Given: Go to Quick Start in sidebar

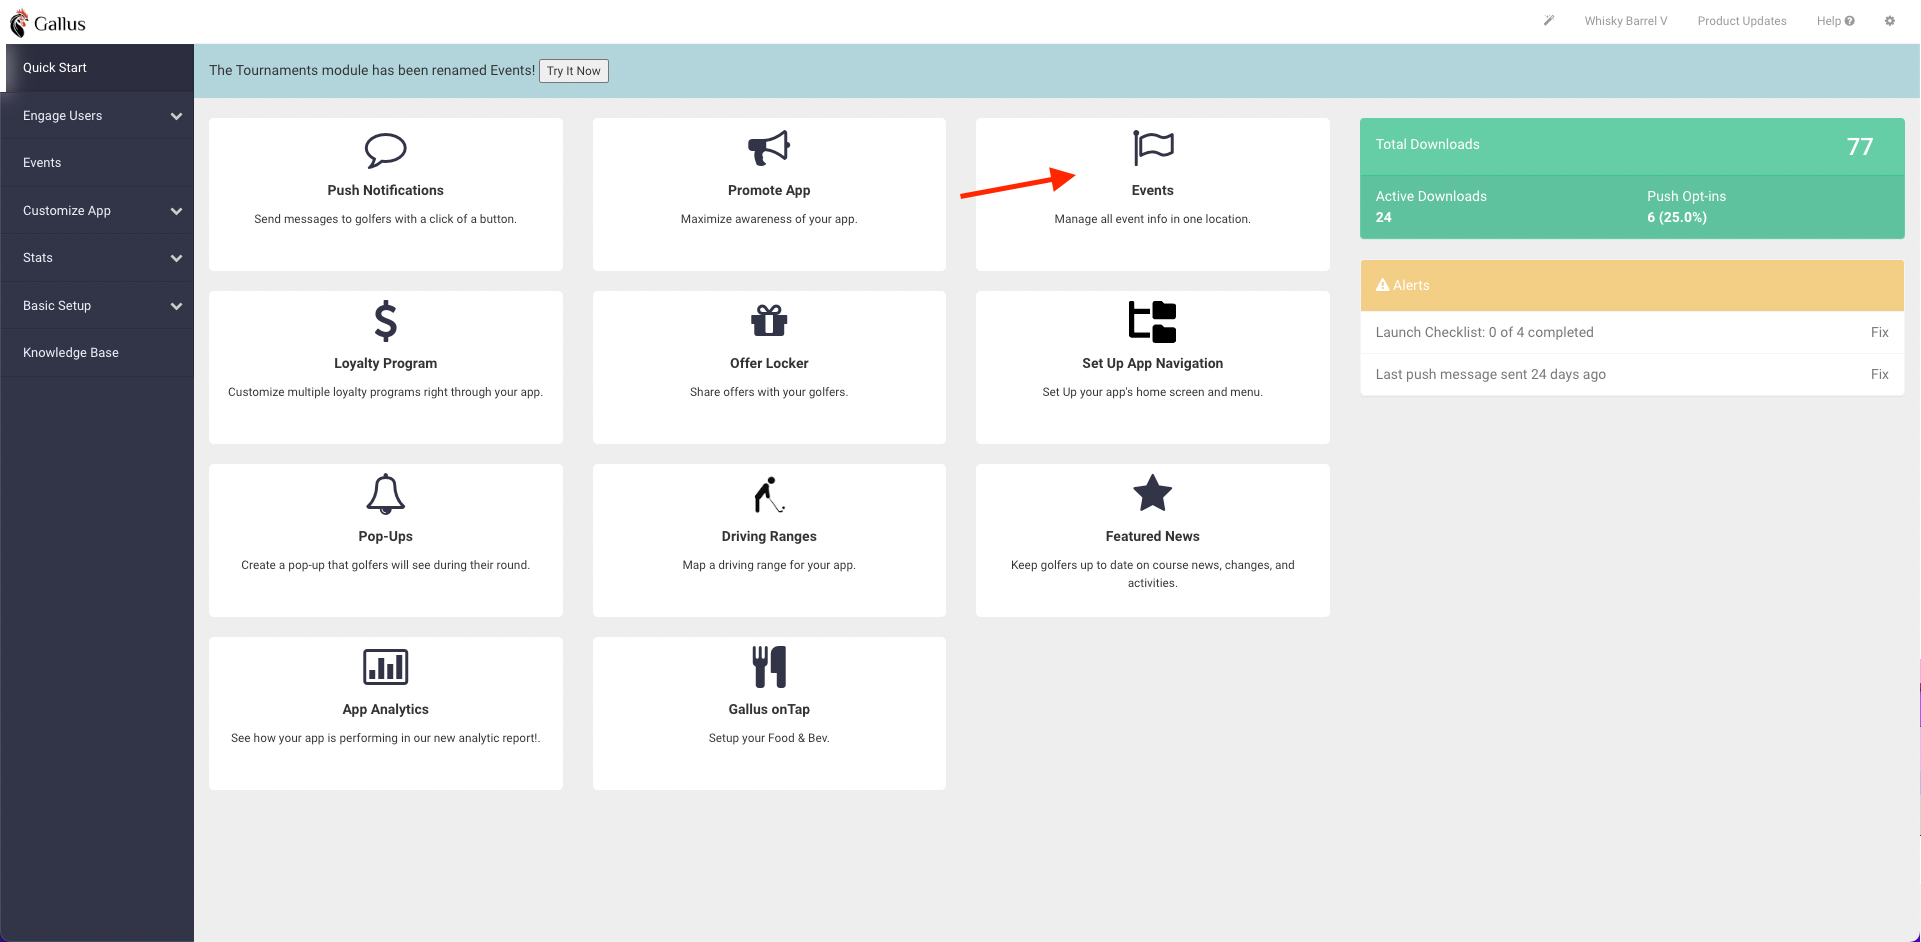Looking at the screenshot, I should 97,68.
